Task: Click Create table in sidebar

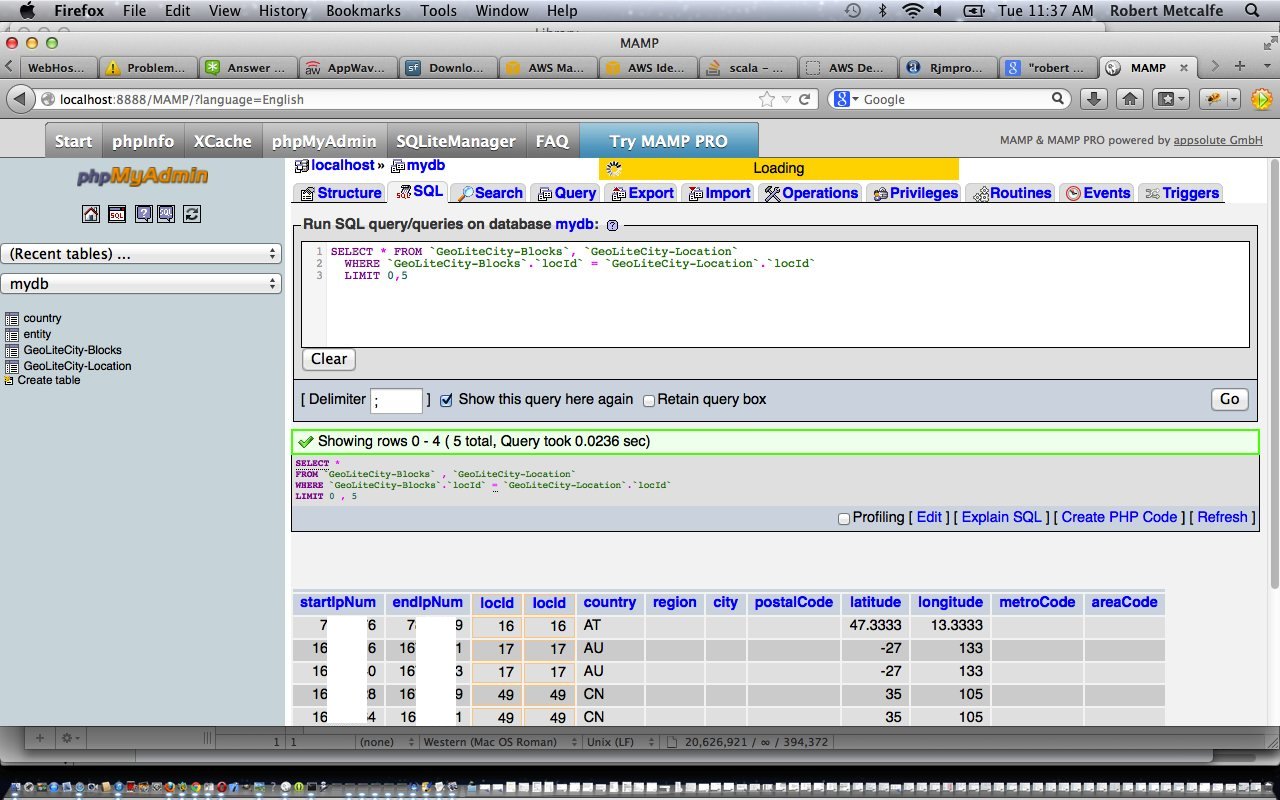Action: click(x=48, y=380)
